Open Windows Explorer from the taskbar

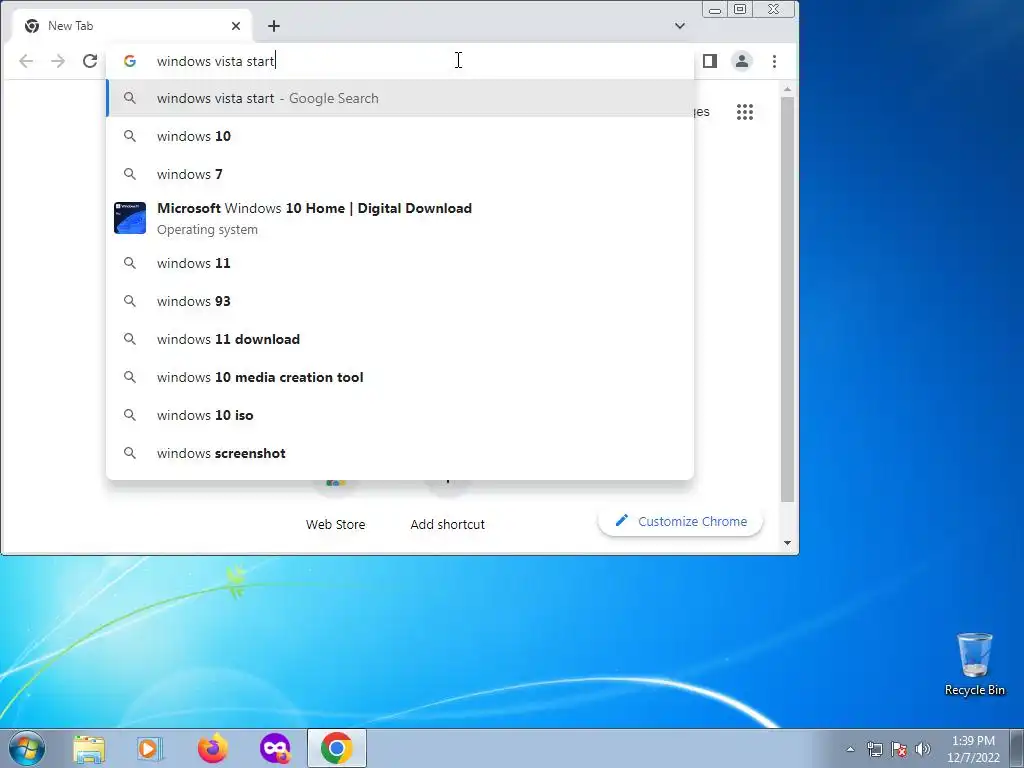[89, 749]
